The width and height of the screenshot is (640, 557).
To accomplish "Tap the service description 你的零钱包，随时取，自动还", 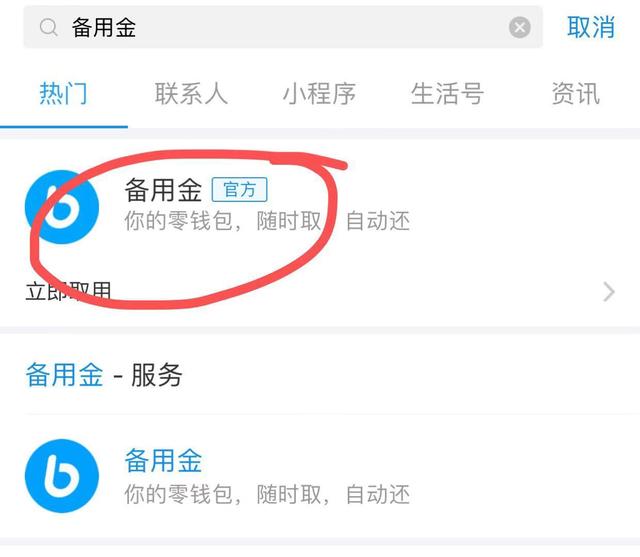I will (x=267, y=494).
